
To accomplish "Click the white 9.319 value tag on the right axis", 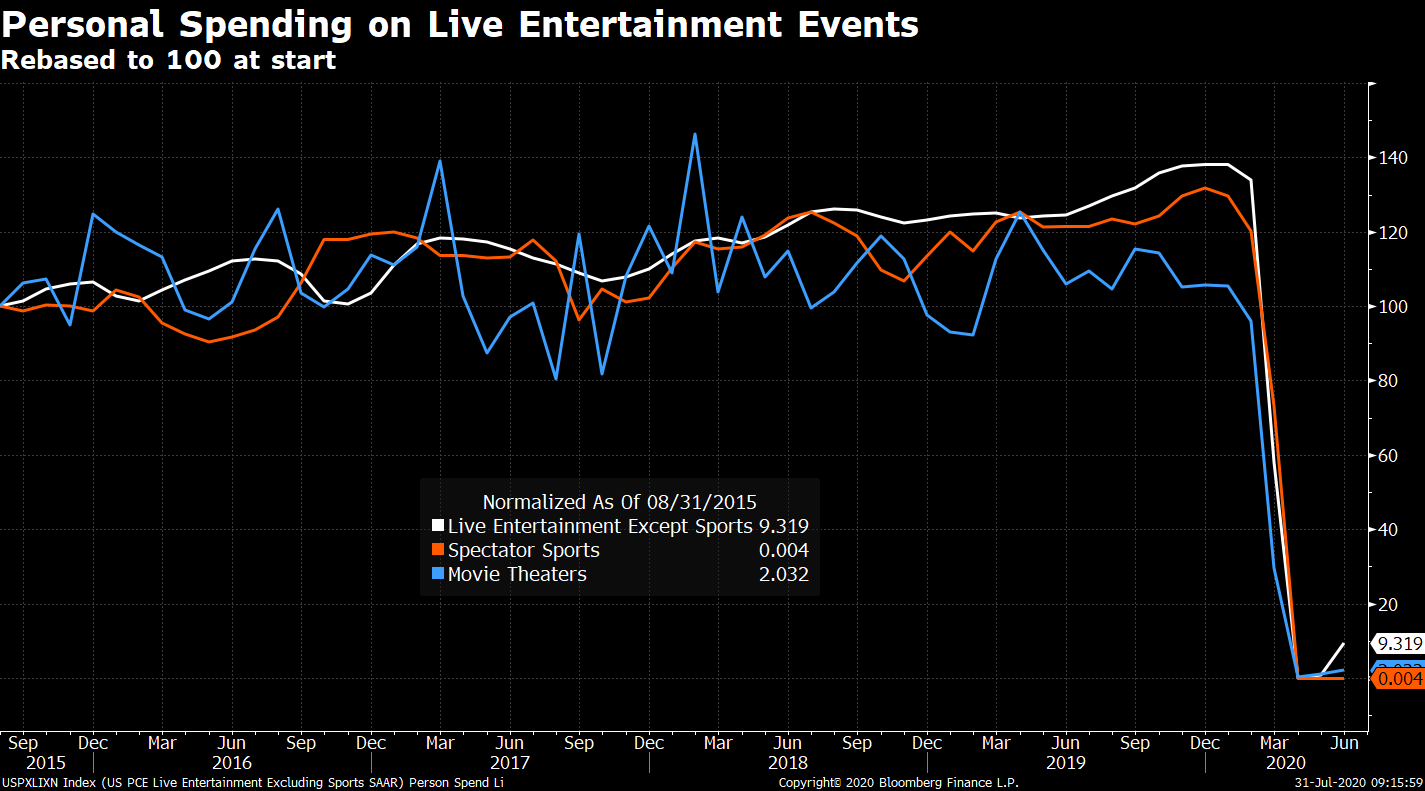I will pyautogui.click(x=1398, y=644).
